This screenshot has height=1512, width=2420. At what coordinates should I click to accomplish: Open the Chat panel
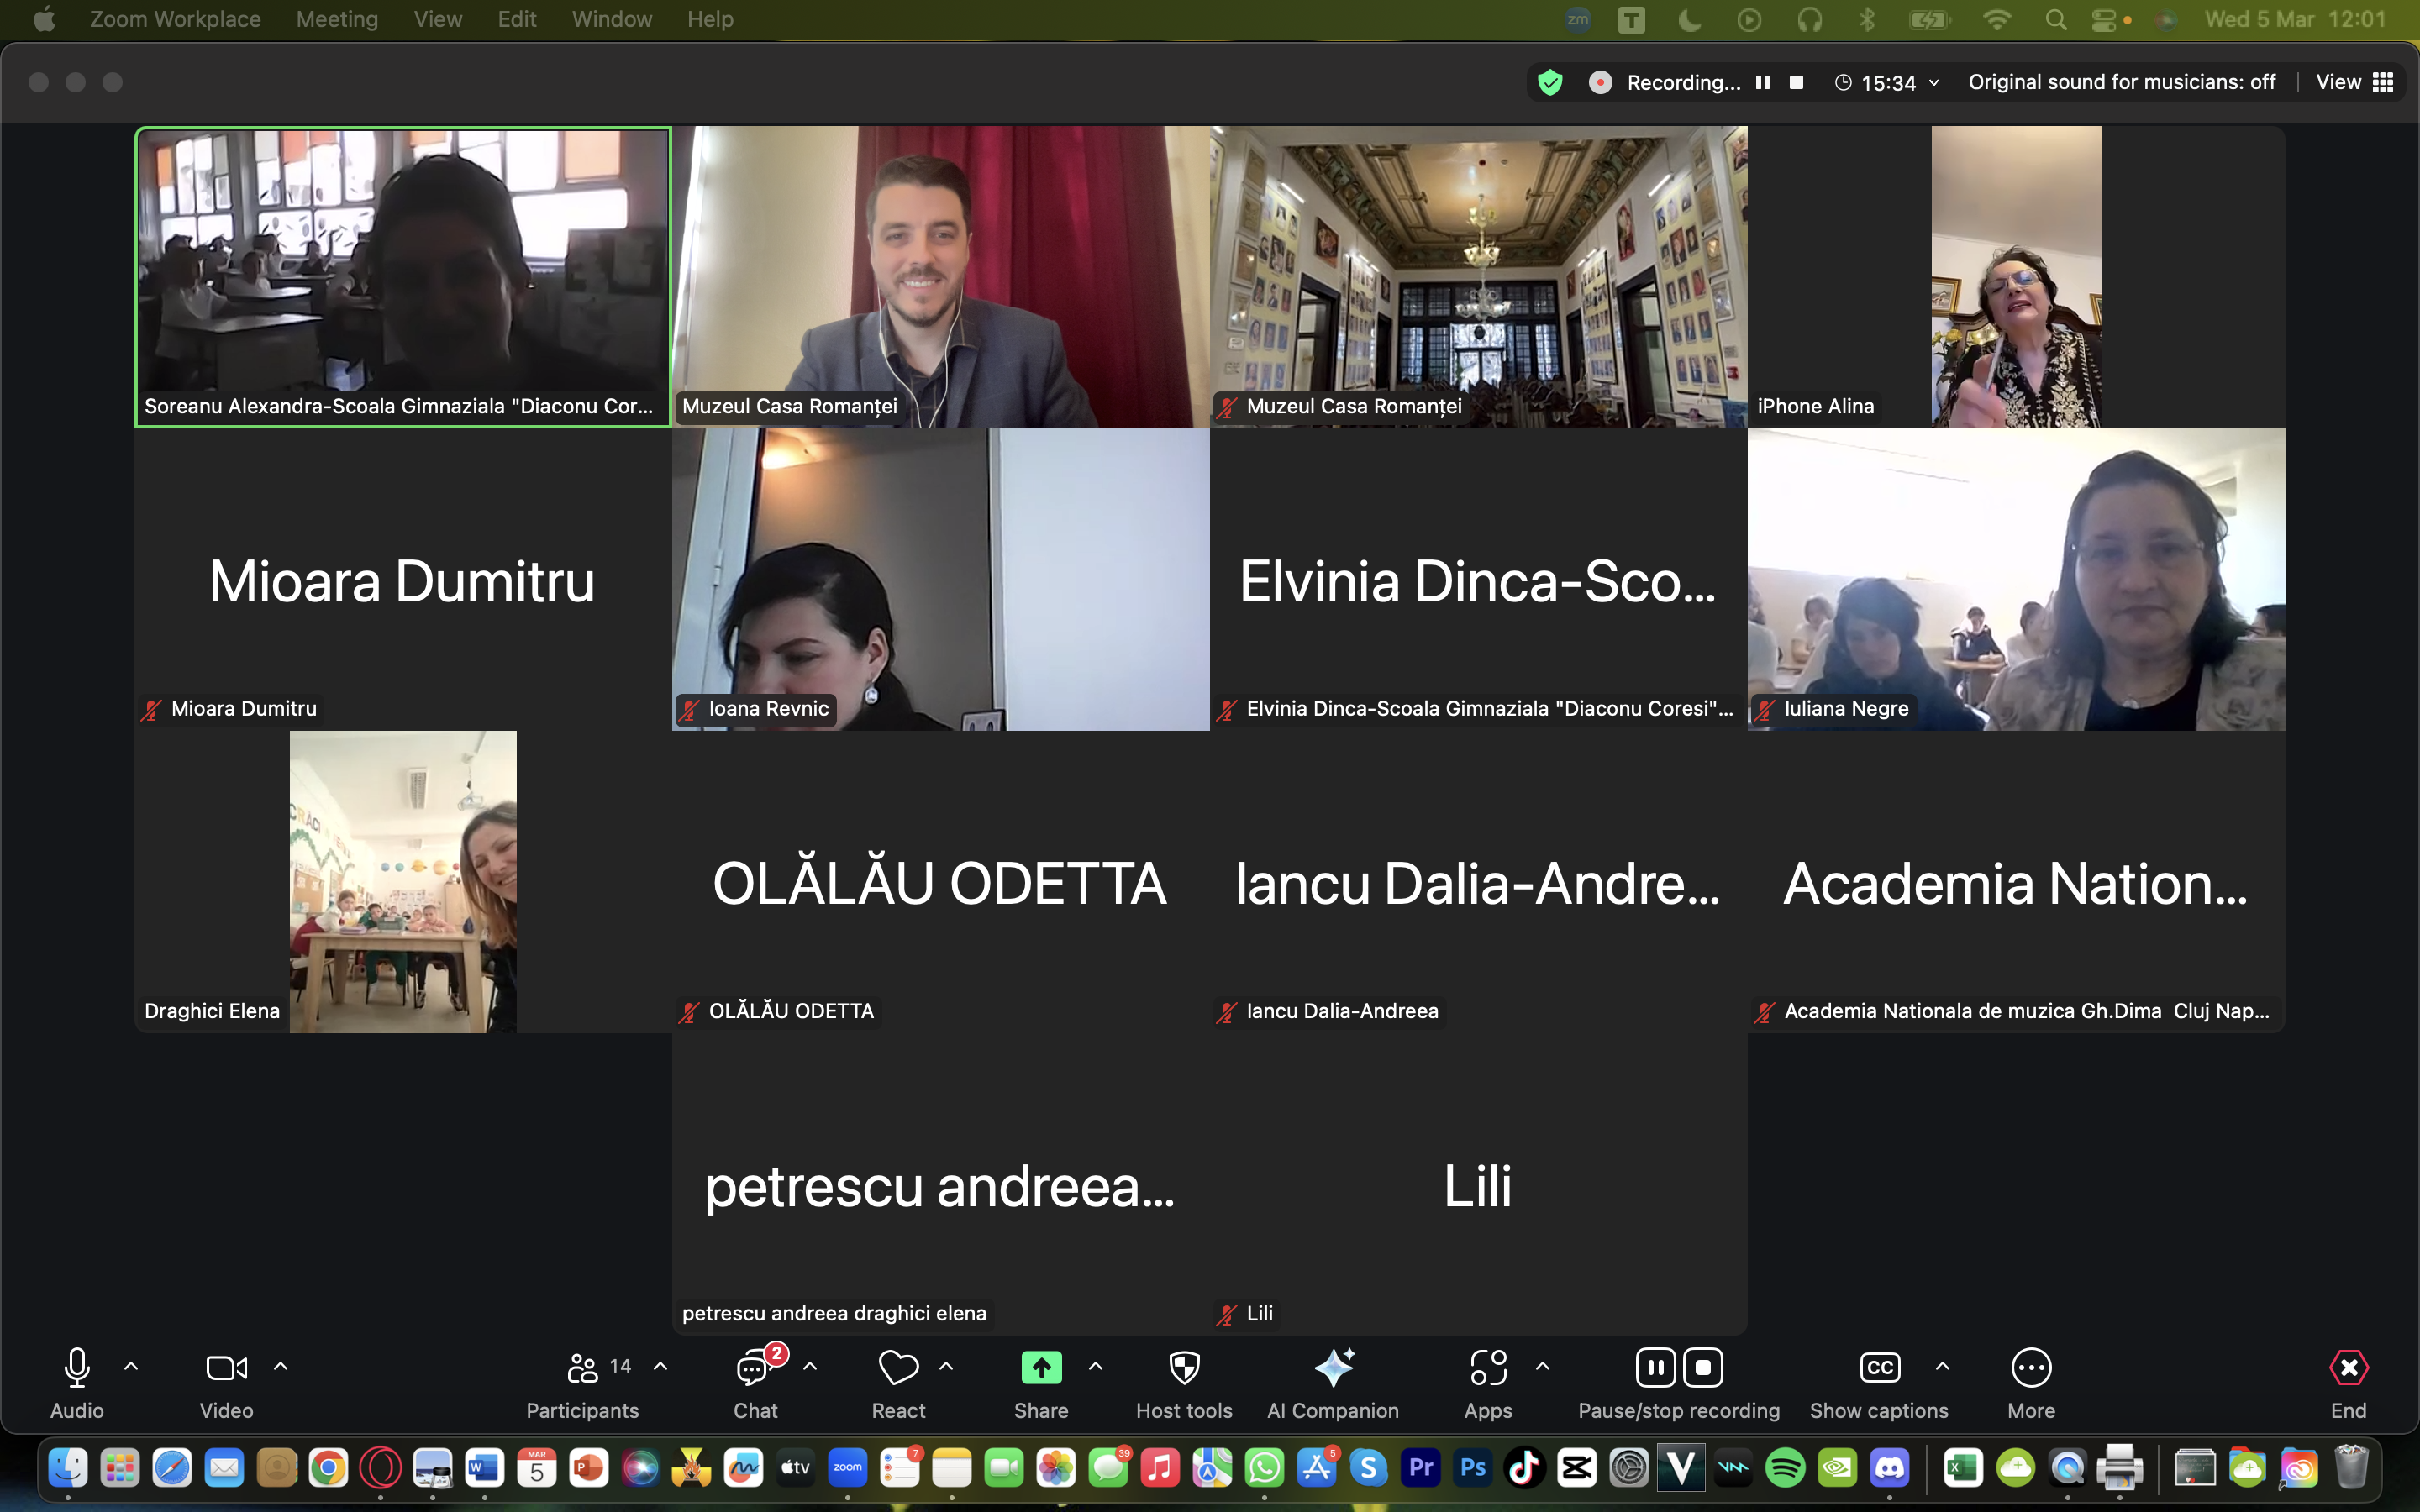[x=755, y=1367]
